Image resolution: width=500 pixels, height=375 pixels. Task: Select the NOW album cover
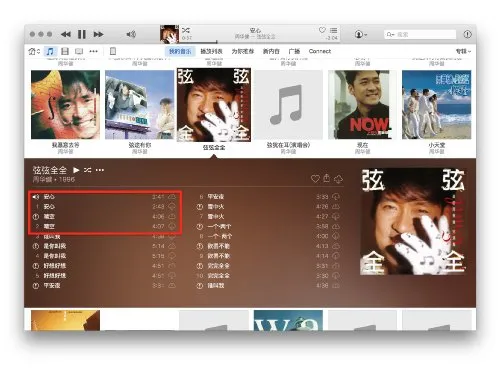coord(362,104)
